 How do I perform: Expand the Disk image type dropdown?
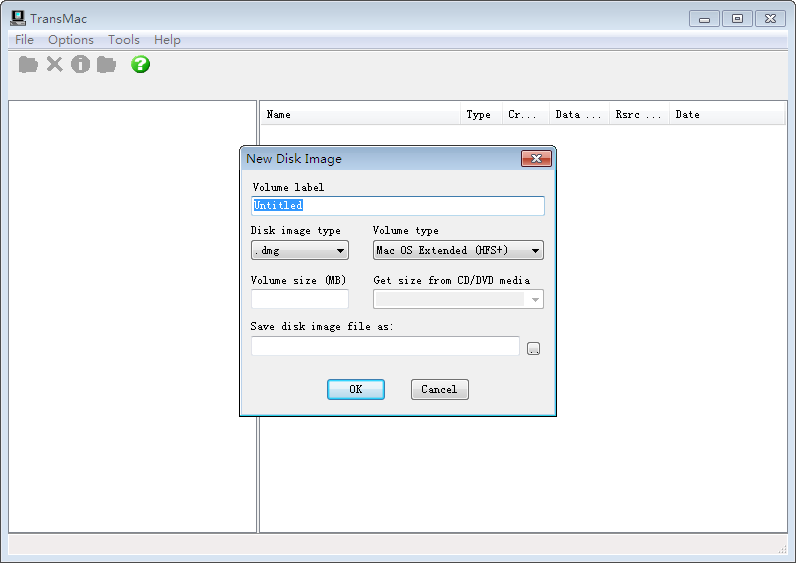click(x=300, y=250)
